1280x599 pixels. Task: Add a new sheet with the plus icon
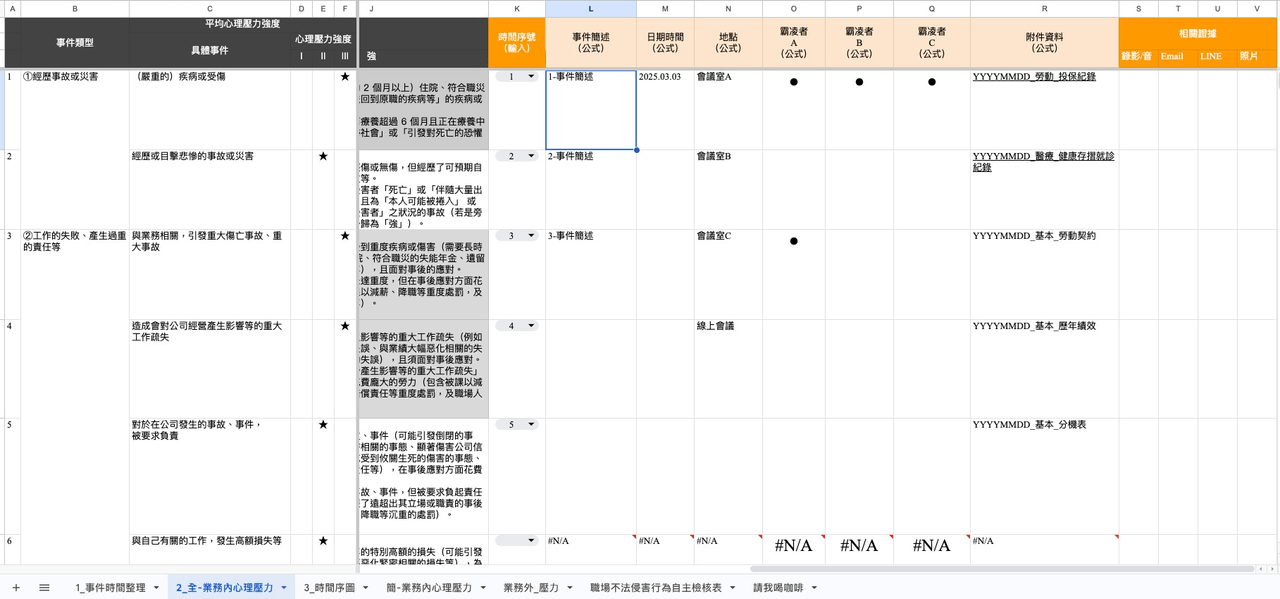(16, 588)
